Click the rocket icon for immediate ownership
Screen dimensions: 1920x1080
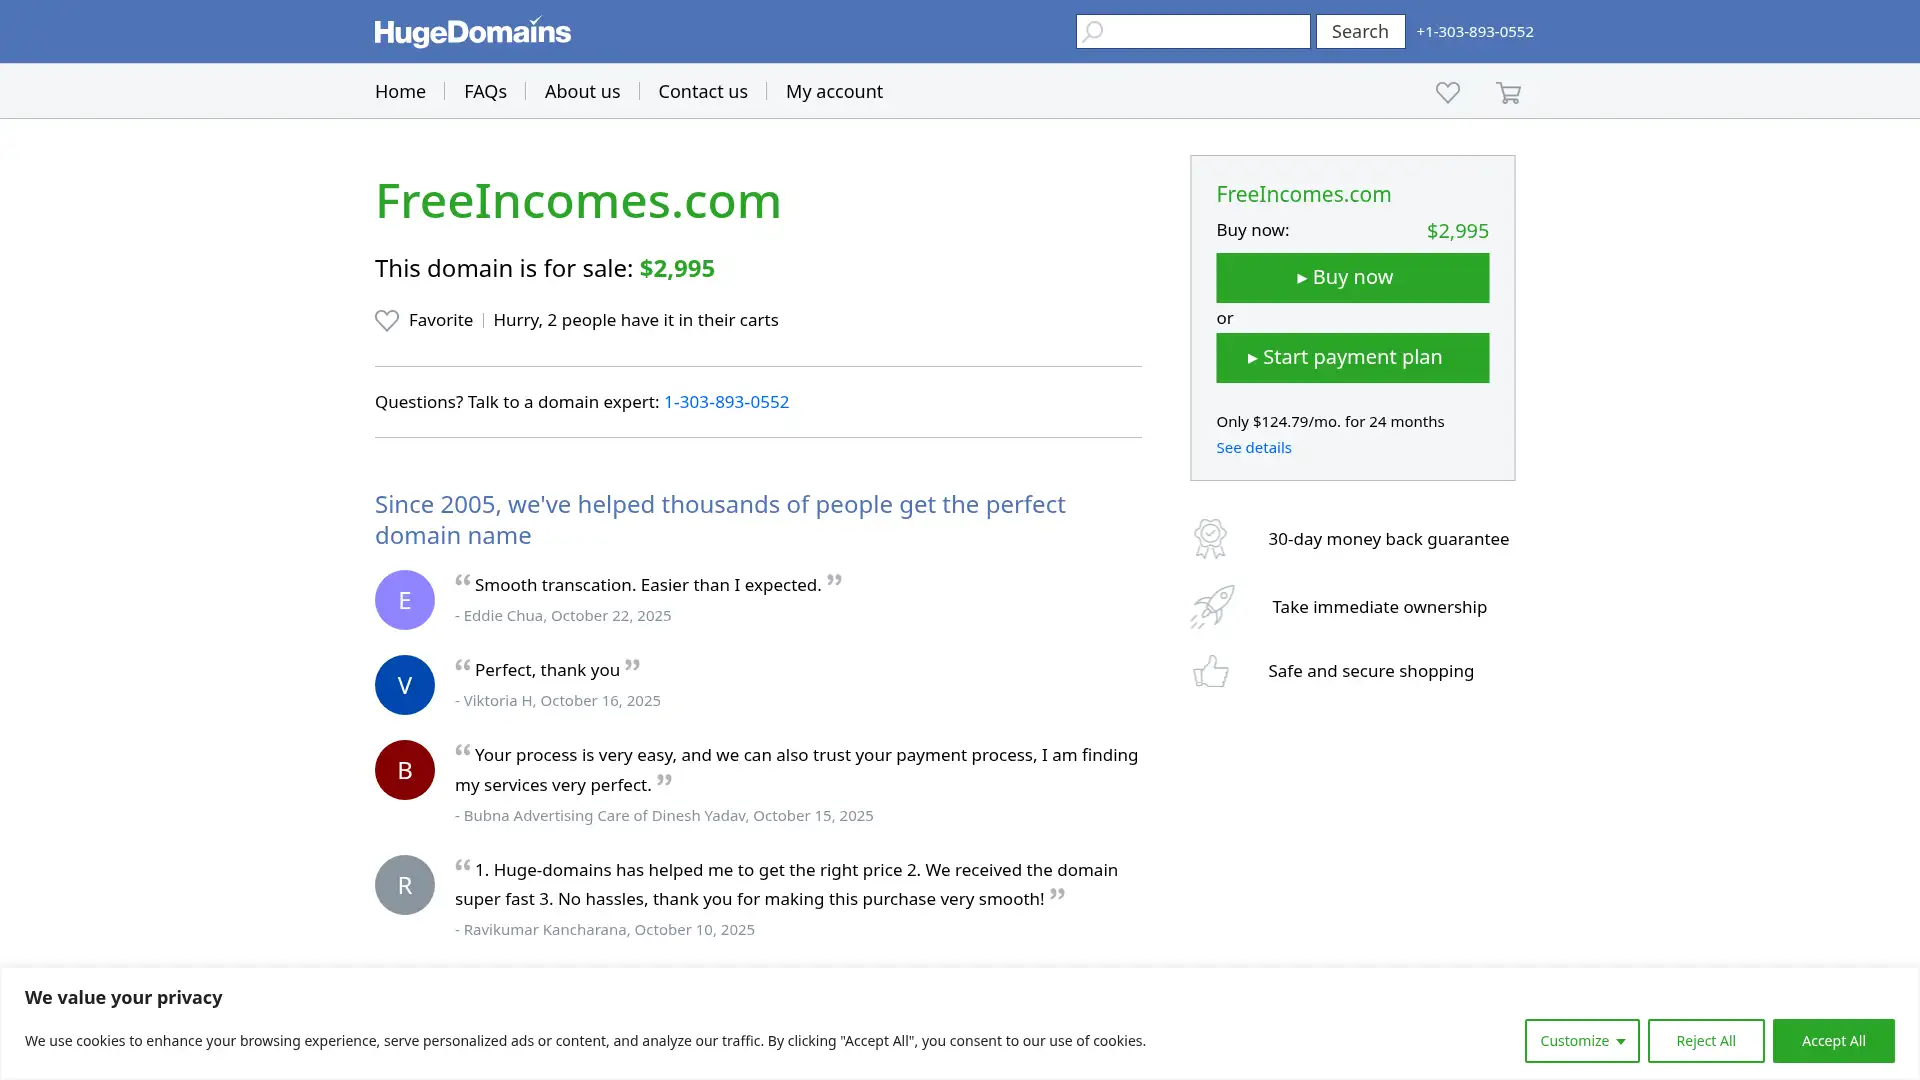tap(1211, 606)
